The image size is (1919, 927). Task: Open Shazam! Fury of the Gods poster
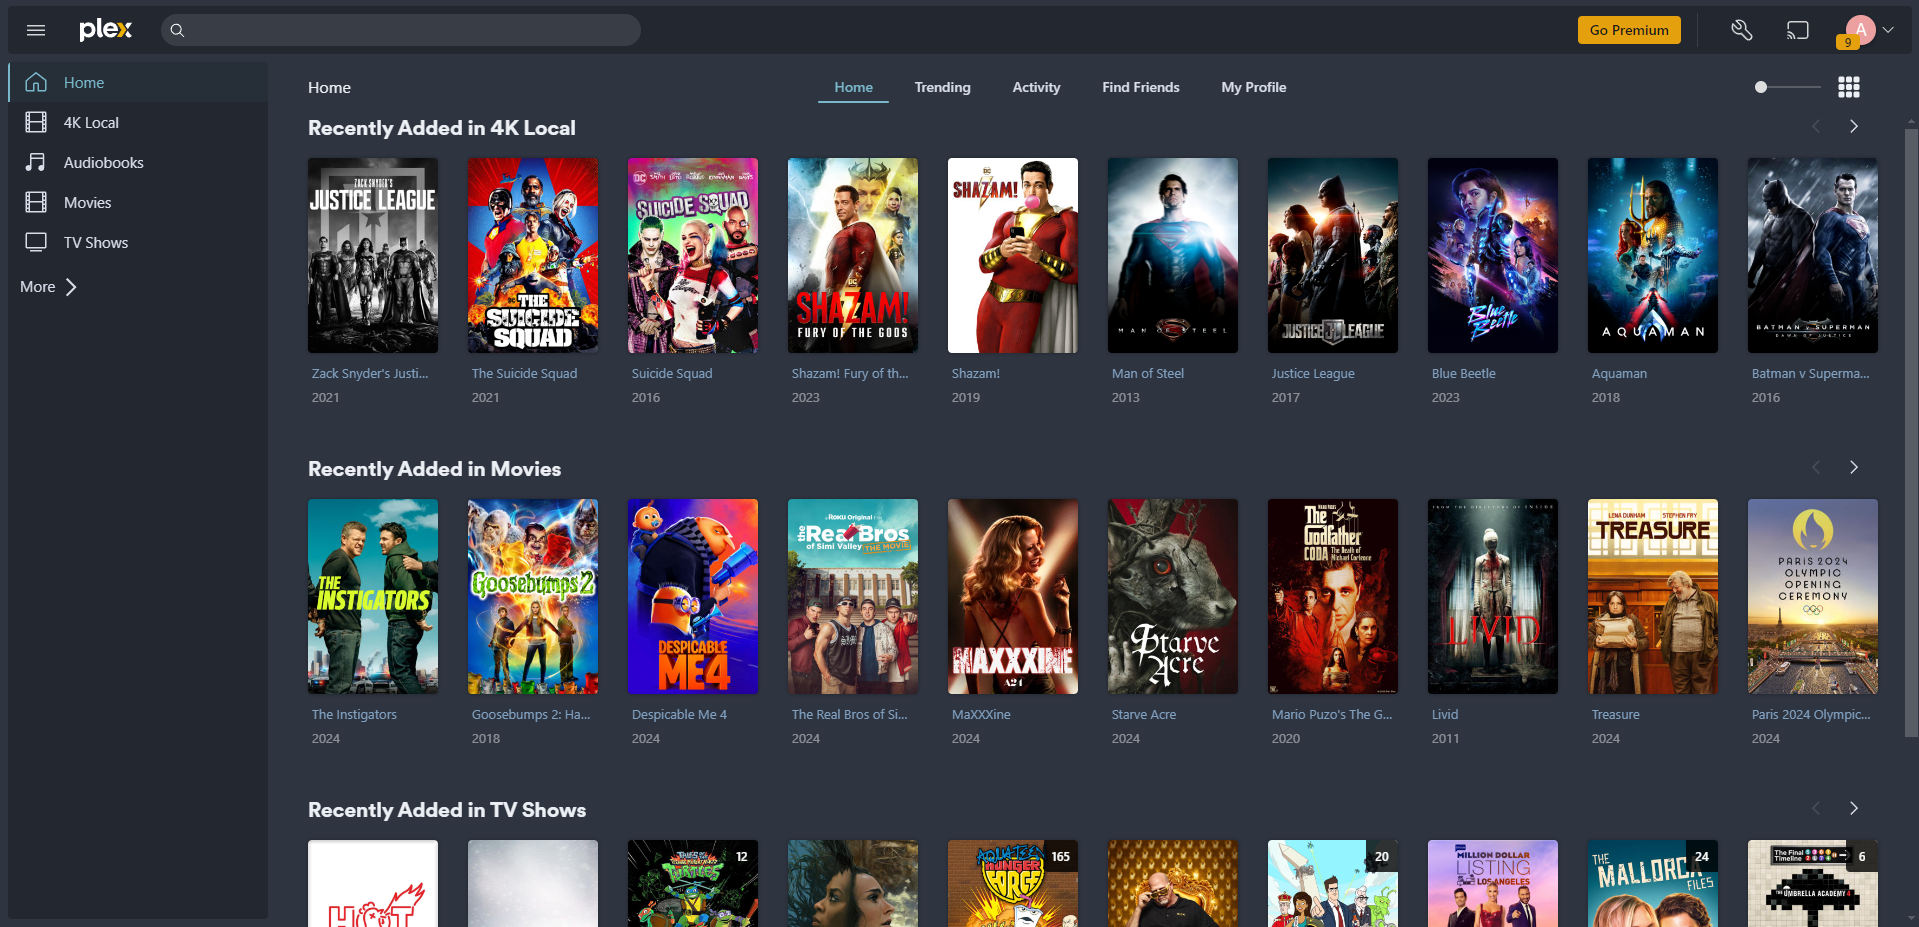click(853, 255)
